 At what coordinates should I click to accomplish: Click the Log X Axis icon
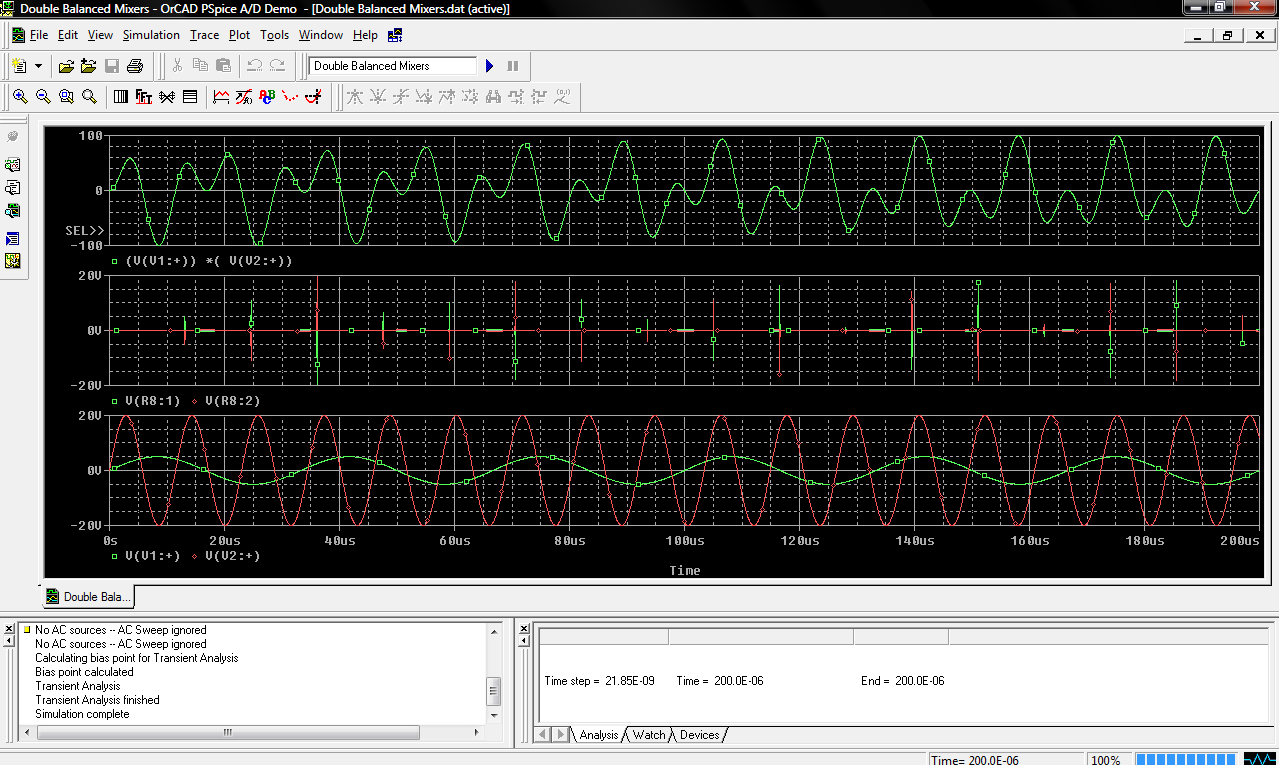[x=120, y=97]
